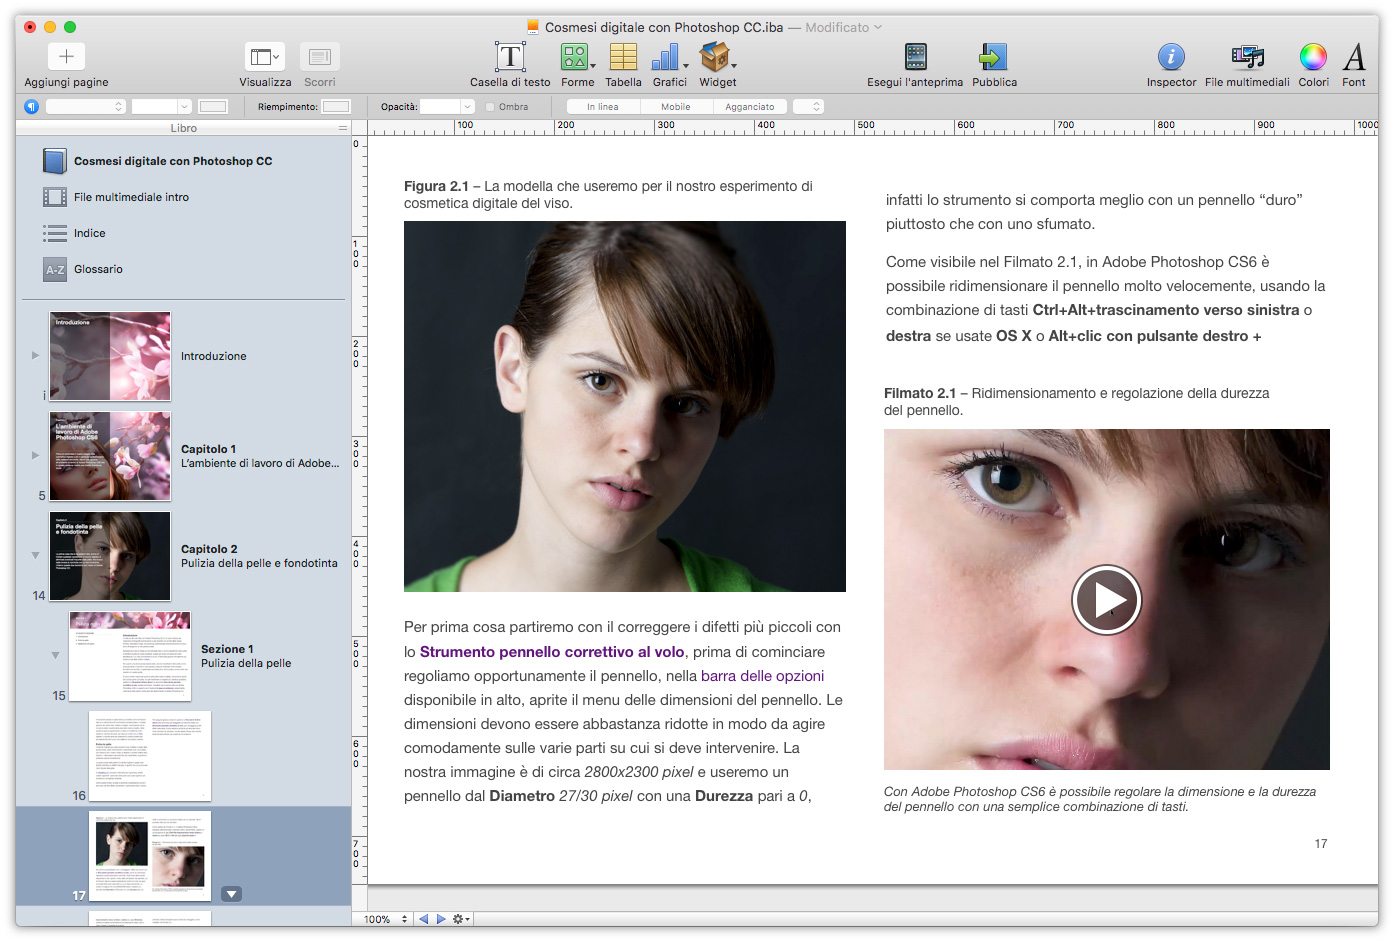Click the Figura 2.1 caption text
The width and height of the screenshot is (1394, 942).
[608, 195]
